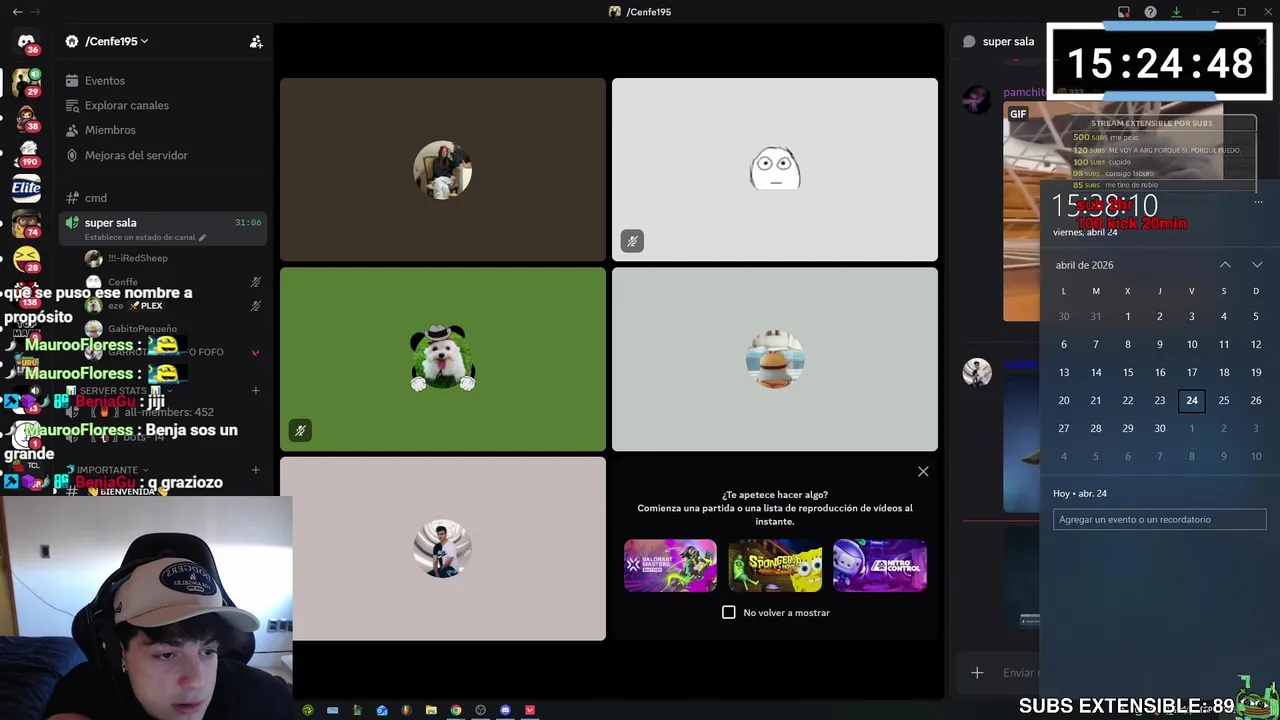Open the Elite server icon
Viewport: 1280px width, 720px height.
click(x=26, y=187)
